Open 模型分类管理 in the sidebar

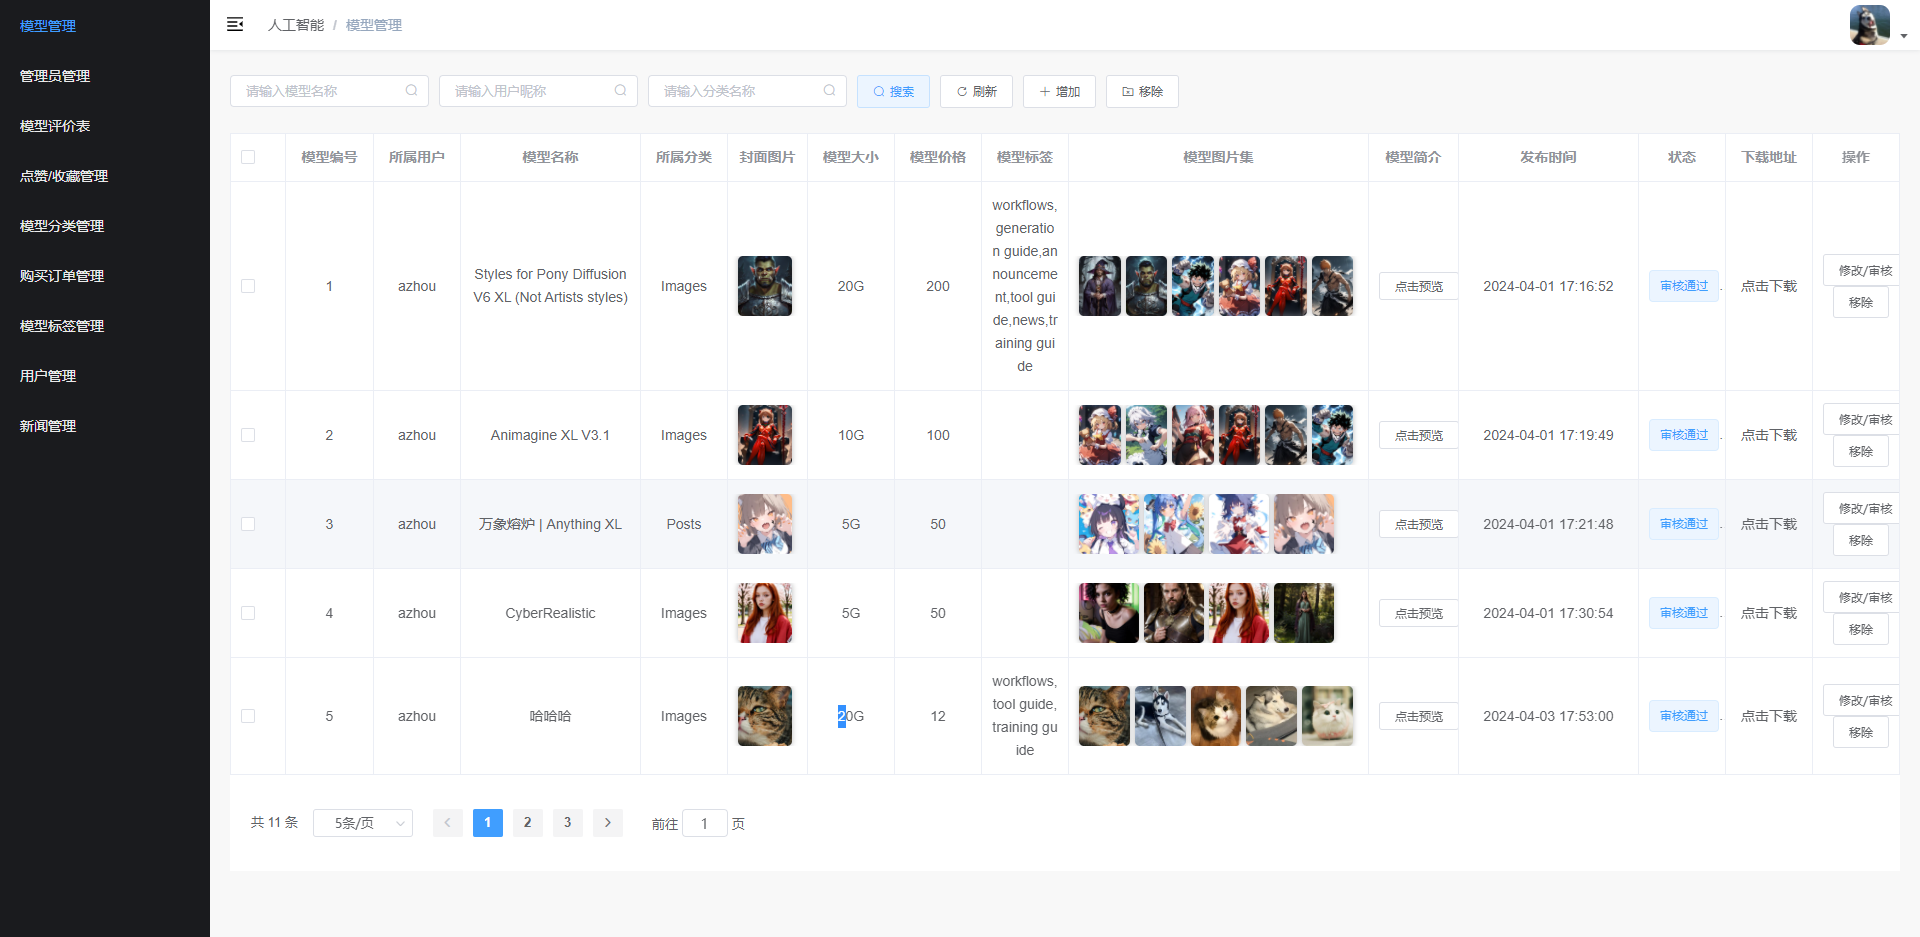(62, 226)
